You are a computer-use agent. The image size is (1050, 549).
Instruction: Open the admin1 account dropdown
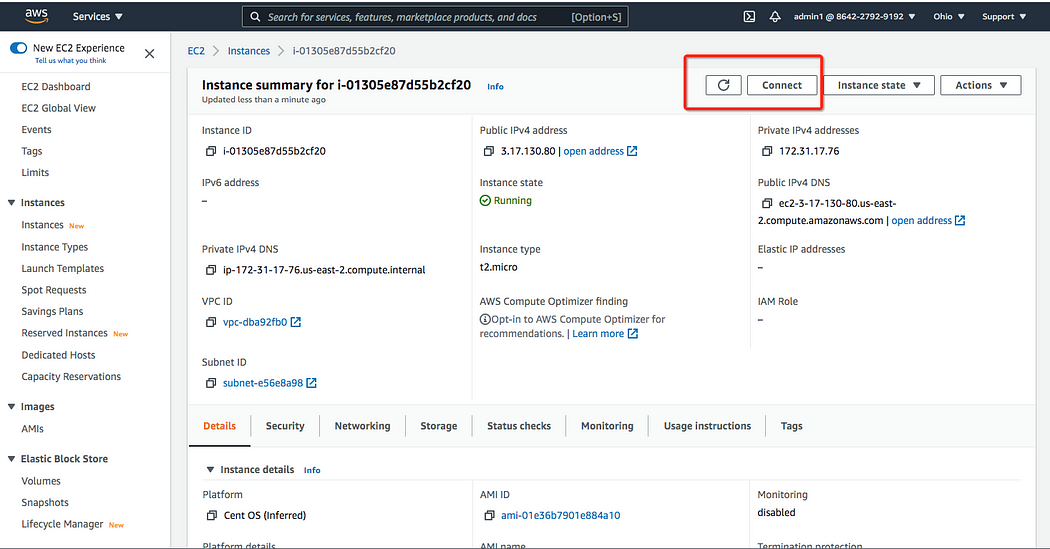pos(854,17)
